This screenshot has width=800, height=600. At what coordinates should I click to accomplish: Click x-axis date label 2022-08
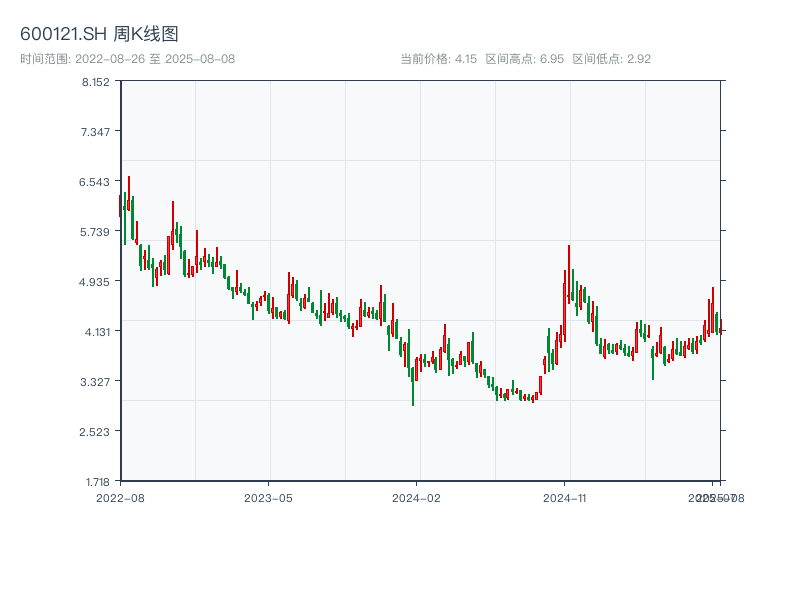tap(120, 498)
